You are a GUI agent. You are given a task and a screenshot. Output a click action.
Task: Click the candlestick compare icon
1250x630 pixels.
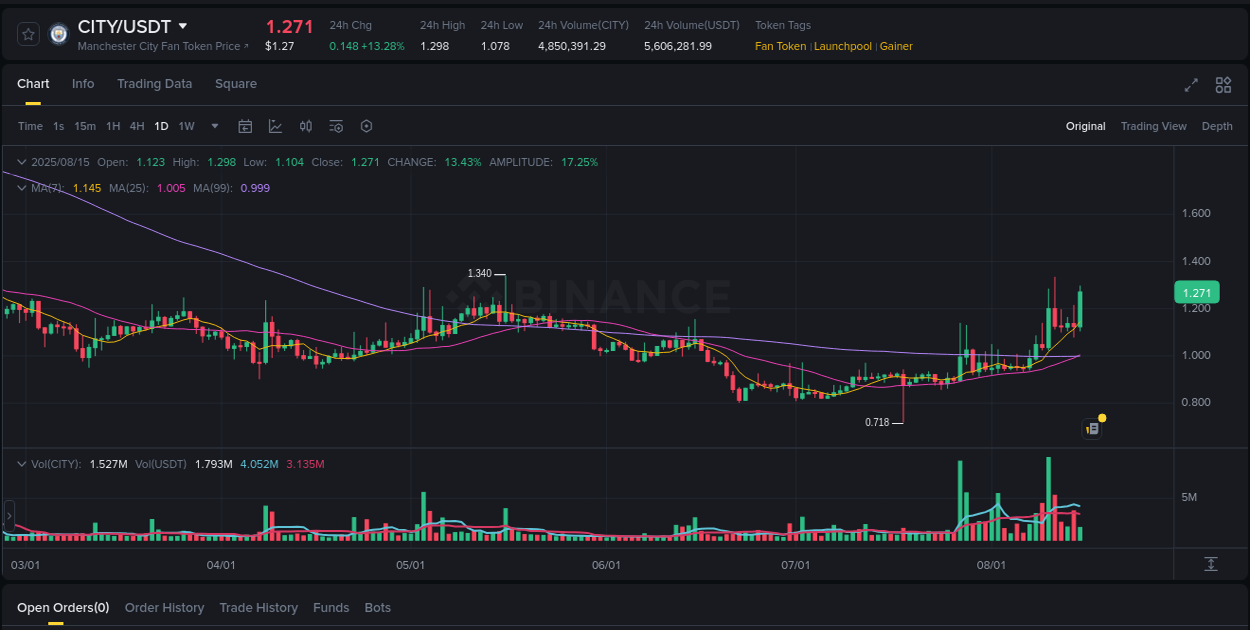(x=306, y=126)
